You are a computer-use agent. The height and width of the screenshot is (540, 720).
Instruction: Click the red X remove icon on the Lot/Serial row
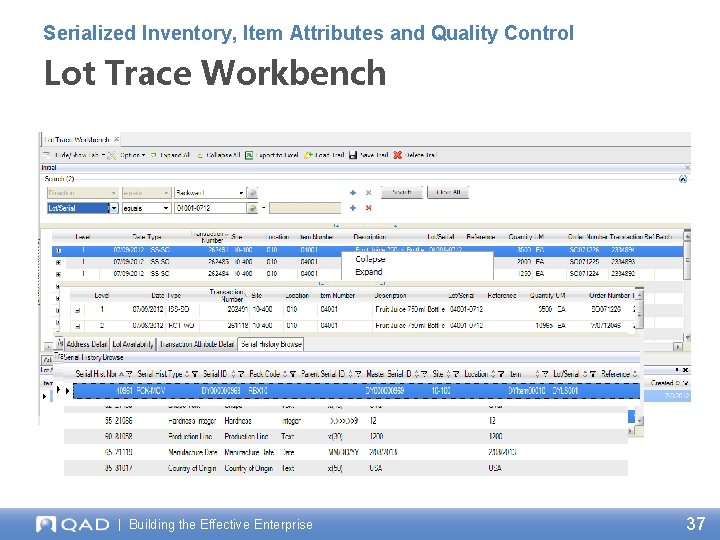tap(368, 208)
